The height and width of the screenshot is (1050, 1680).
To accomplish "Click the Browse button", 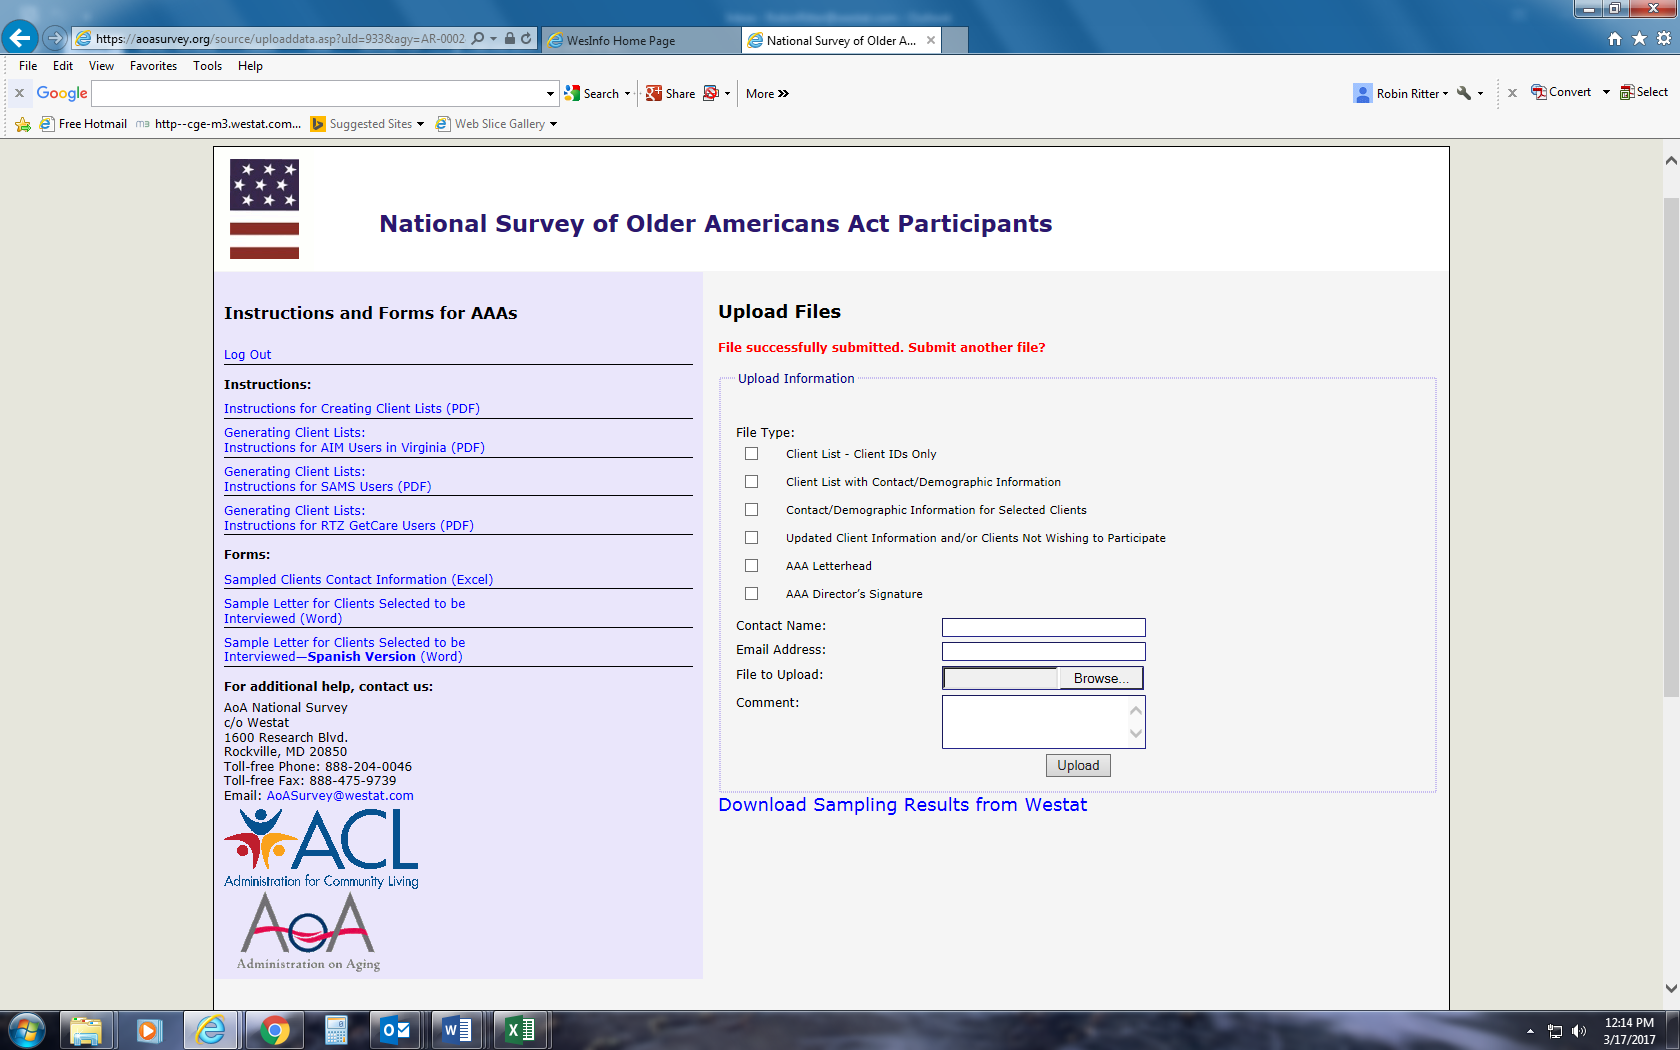I will pos(1100,678).
